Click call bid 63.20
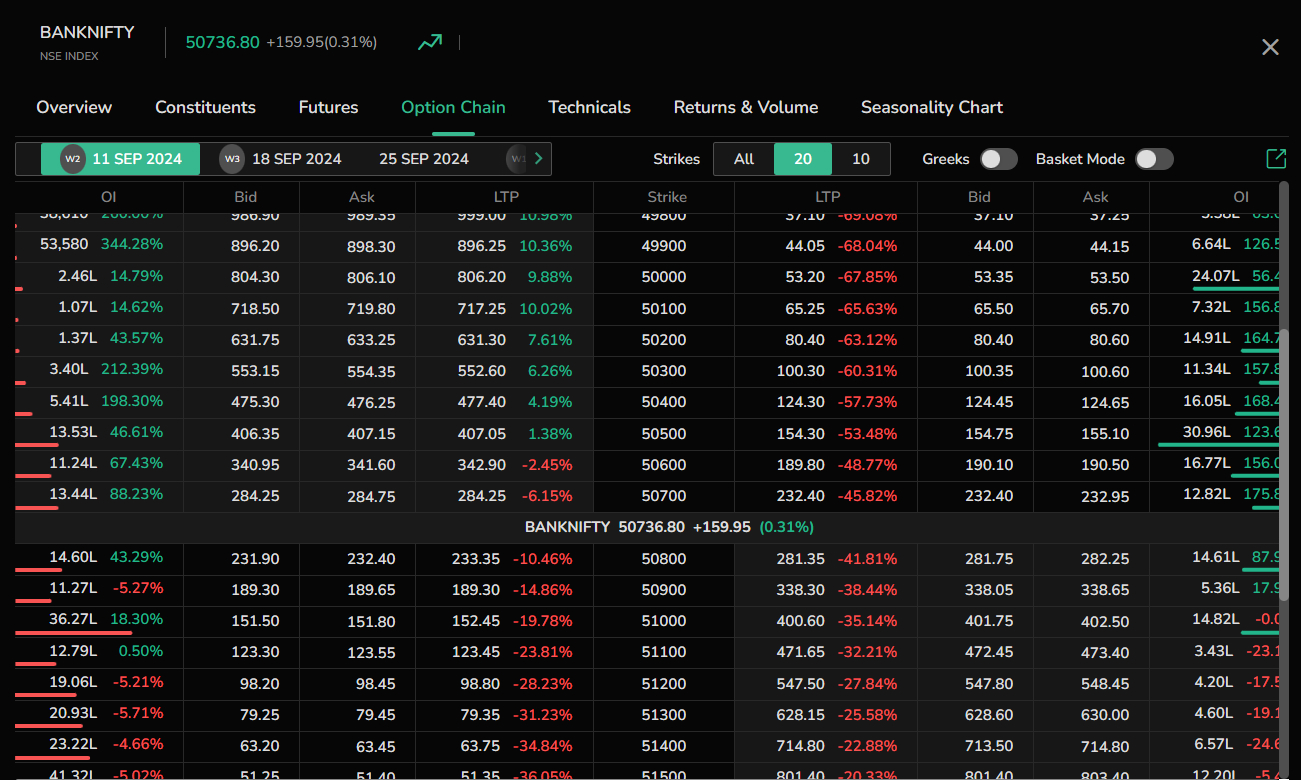 tap(261, 746)
